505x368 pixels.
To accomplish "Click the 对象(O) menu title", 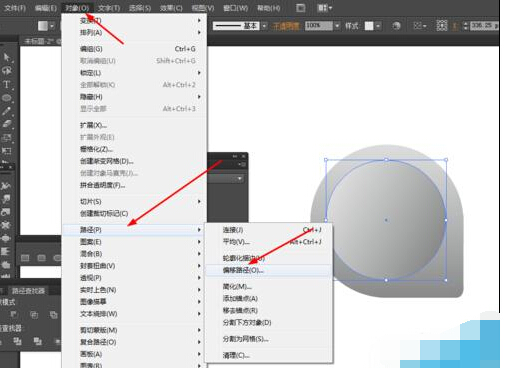I will 77,8.
